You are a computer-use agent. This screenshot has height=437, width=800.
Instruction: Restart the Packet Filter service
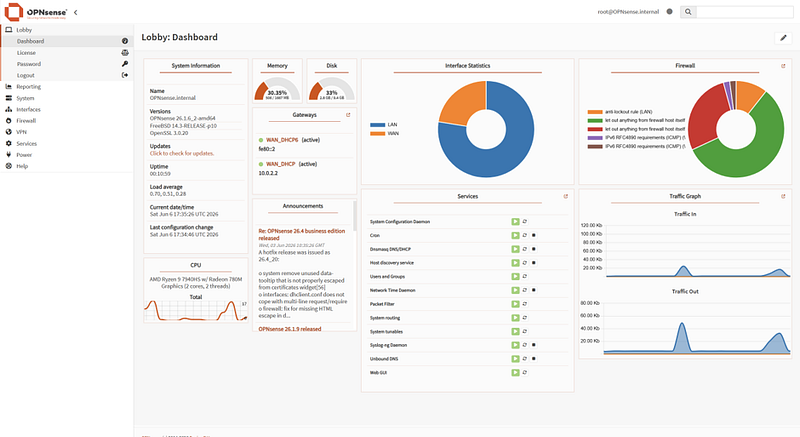pyautogui.click(x=524, y=304)
